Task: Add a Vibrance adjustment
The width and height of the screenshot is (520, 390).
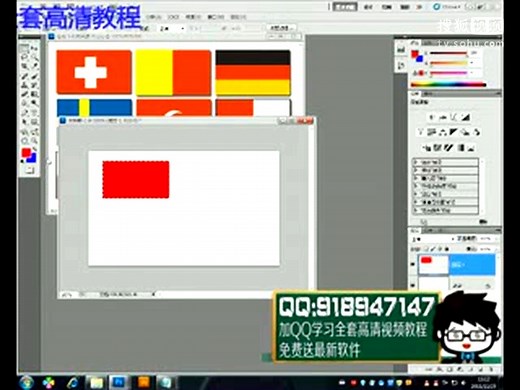Action: tap(421, 132)
